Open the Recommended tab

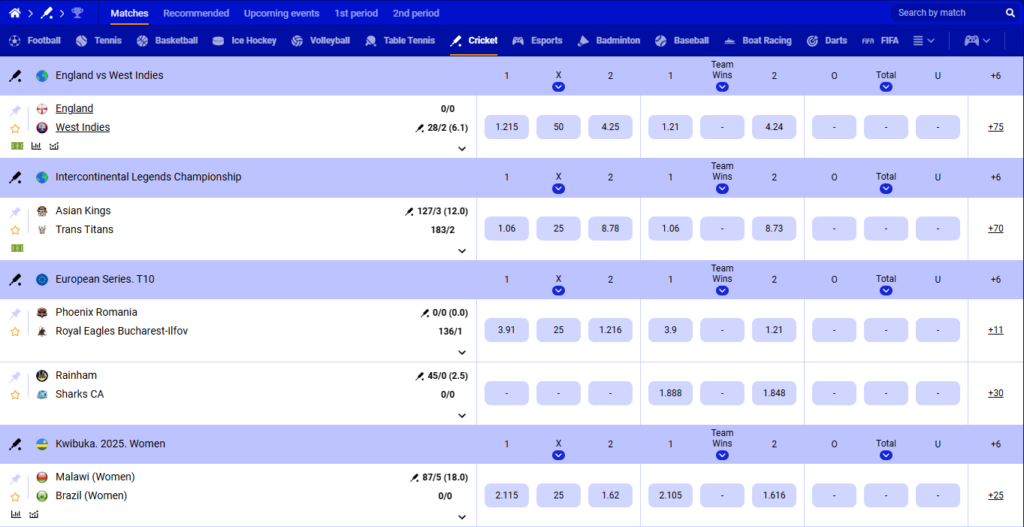[196, 13]
